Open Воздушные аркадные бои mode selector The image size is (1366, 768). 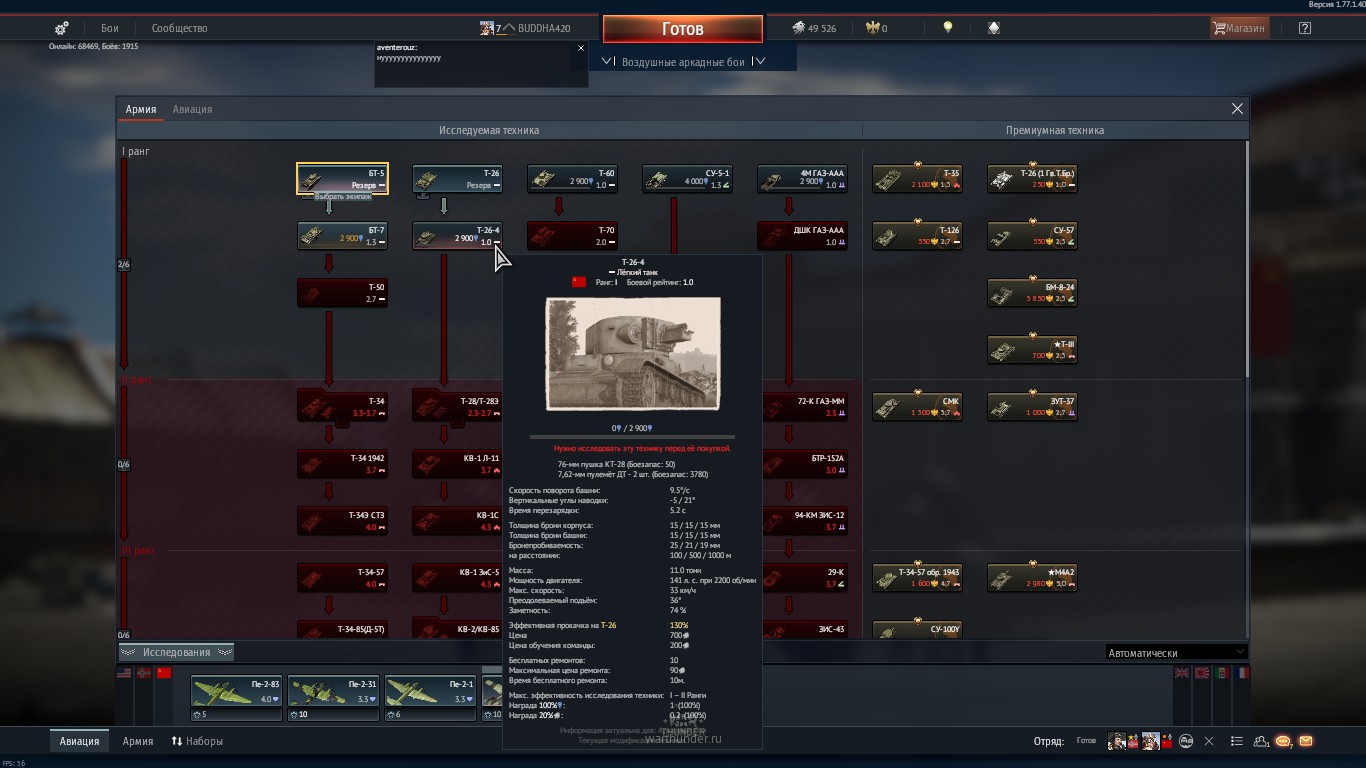[x=683, y=62]
